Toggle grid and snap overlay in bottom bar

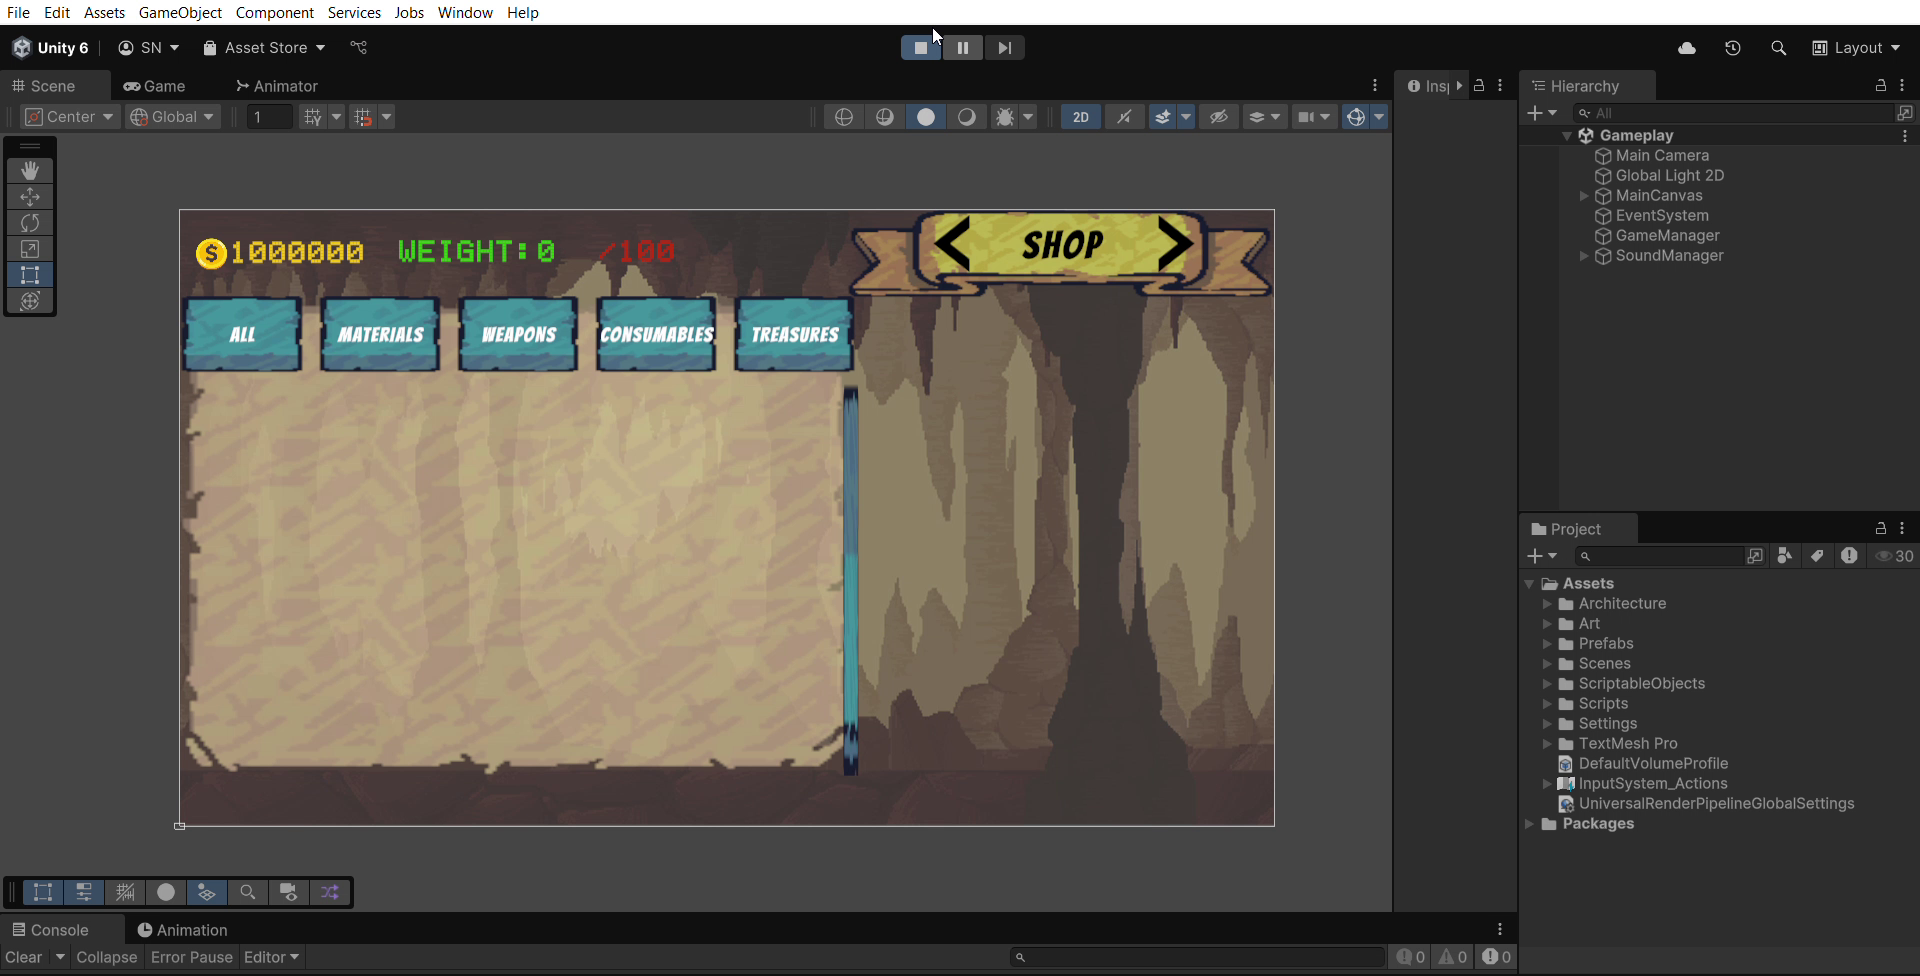pos(125,892)
